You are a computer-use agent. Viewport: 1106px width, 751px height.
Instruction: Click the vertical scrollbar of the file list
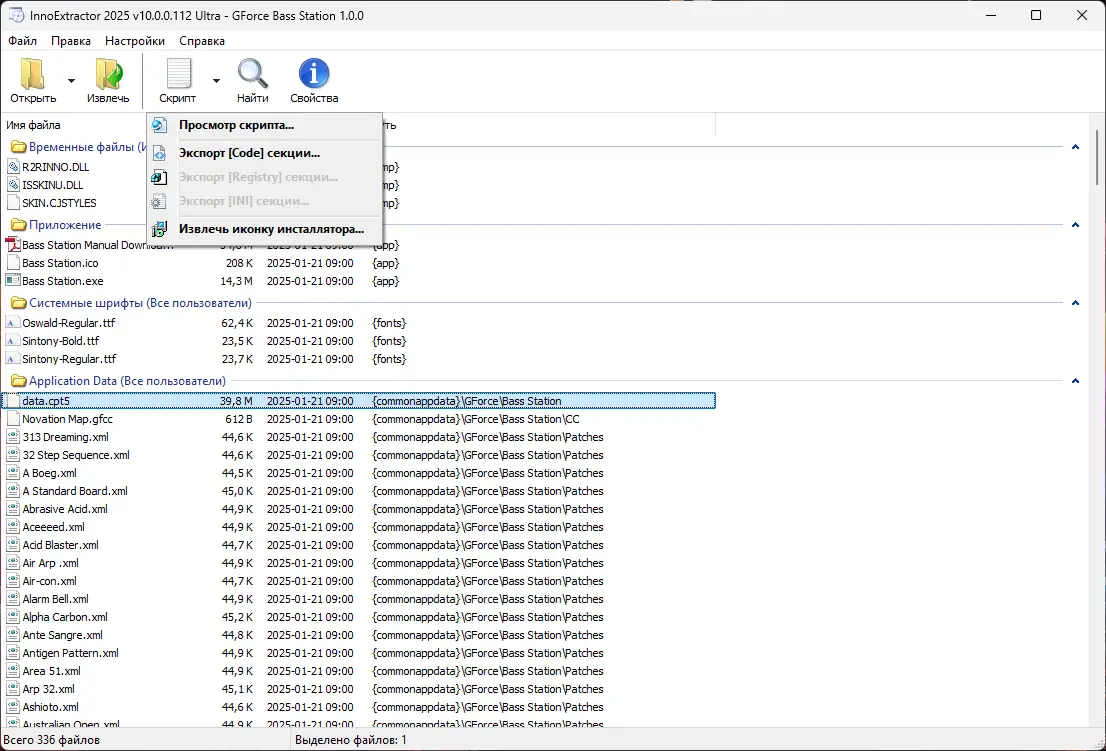coord(1097,157)
